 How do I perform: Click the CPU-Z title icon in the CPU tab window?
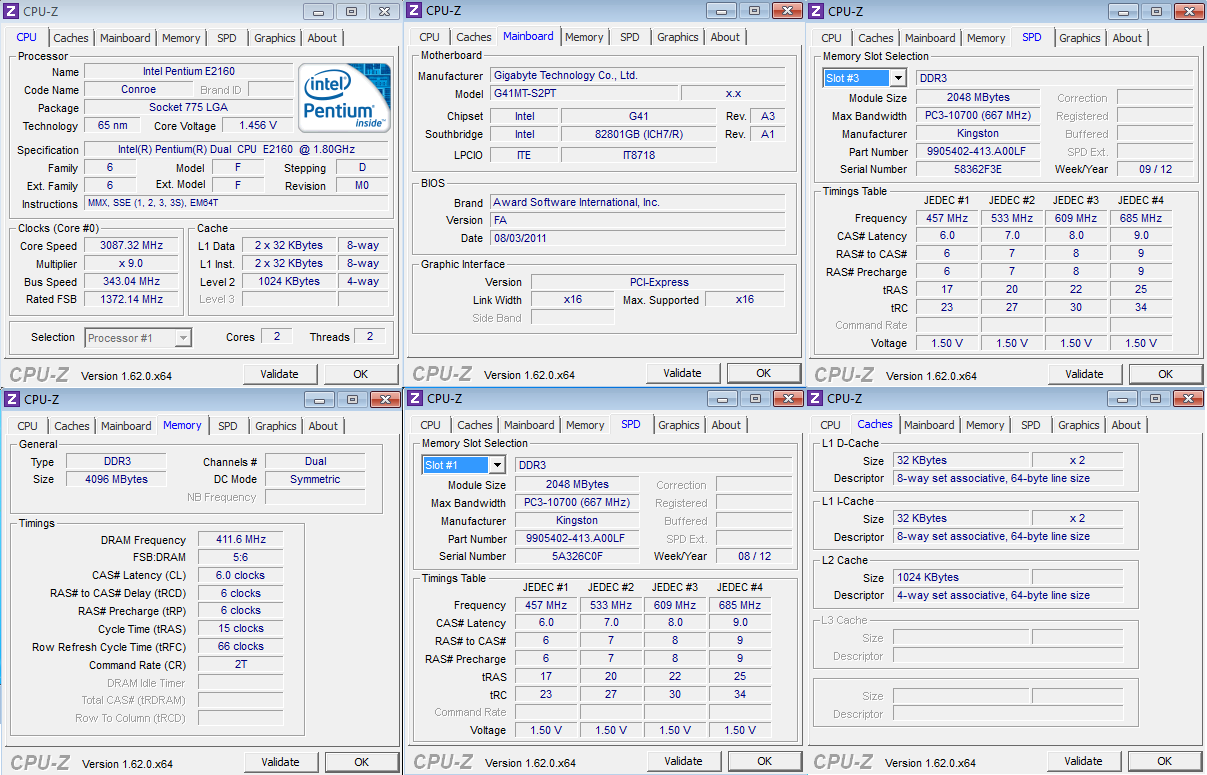coord(12,12)
